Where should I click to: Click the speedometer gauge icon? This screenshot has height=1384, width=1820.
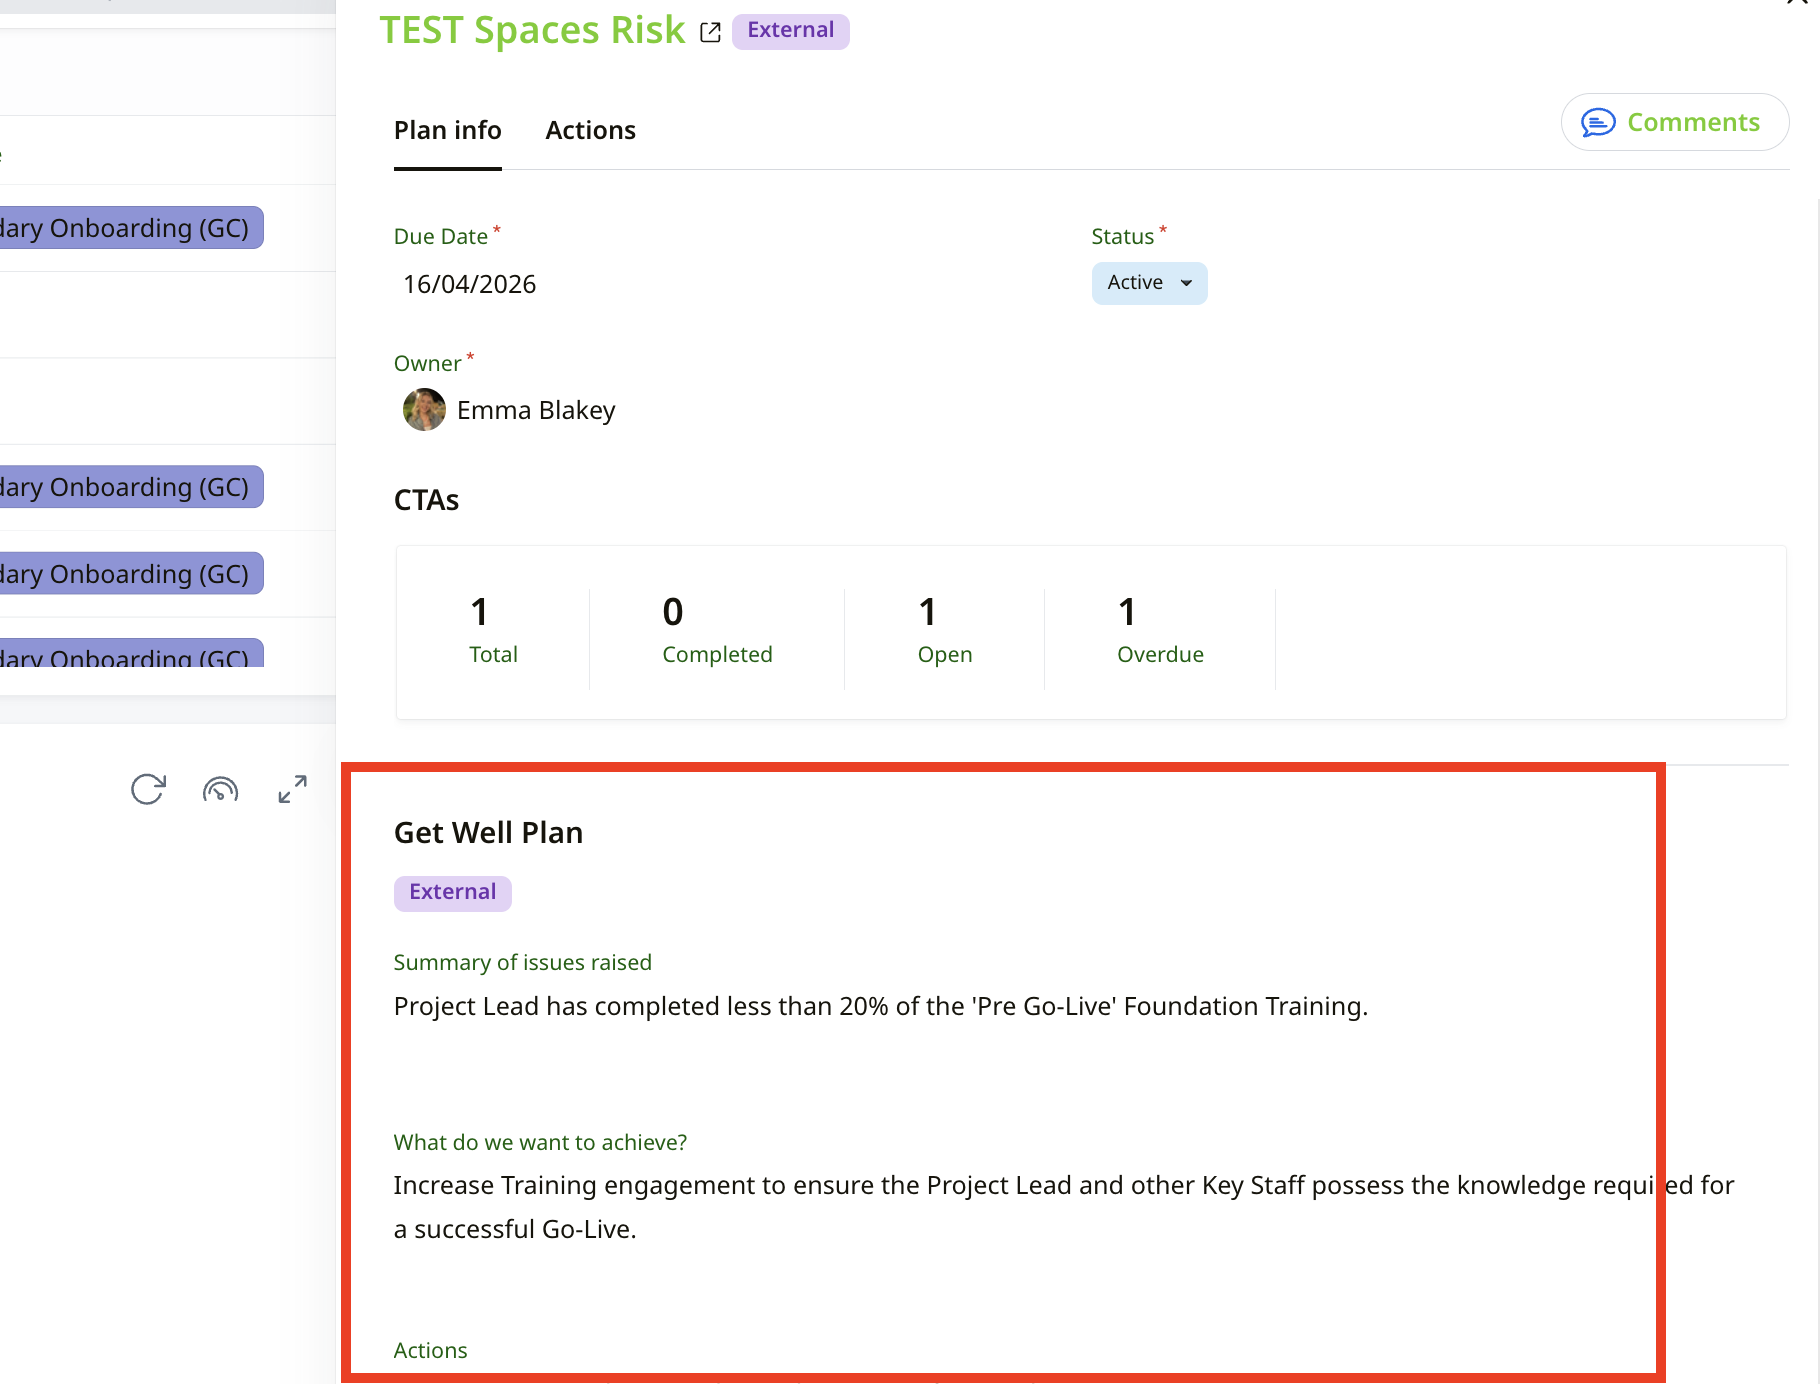(x=220, y=790)
